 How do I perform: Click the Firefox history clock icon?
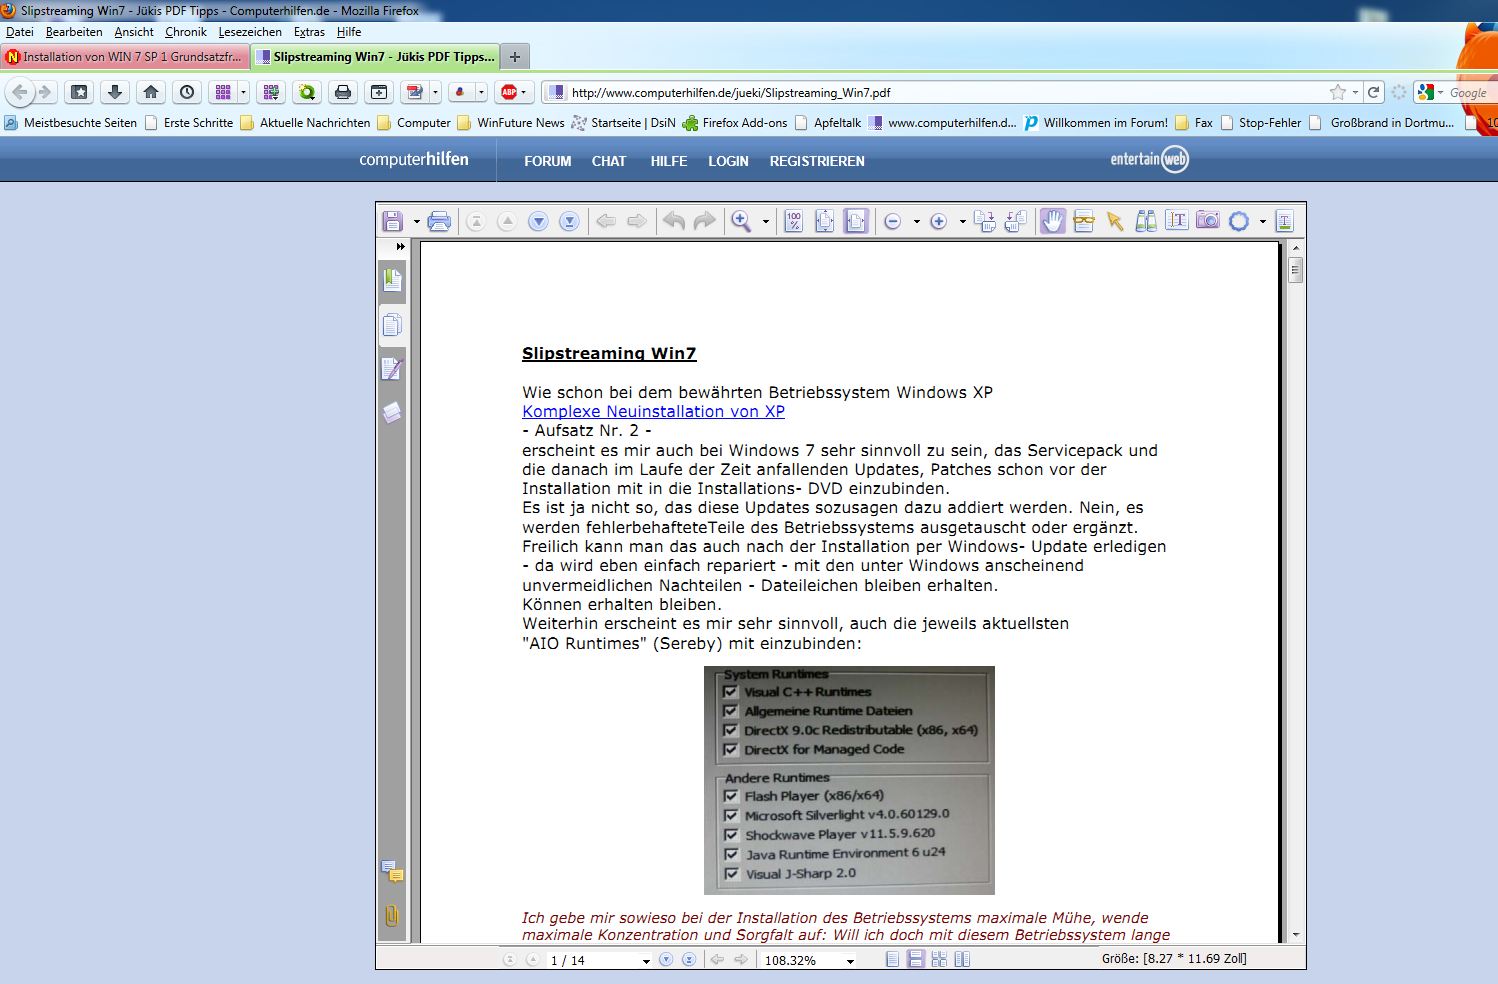(187, 92)
